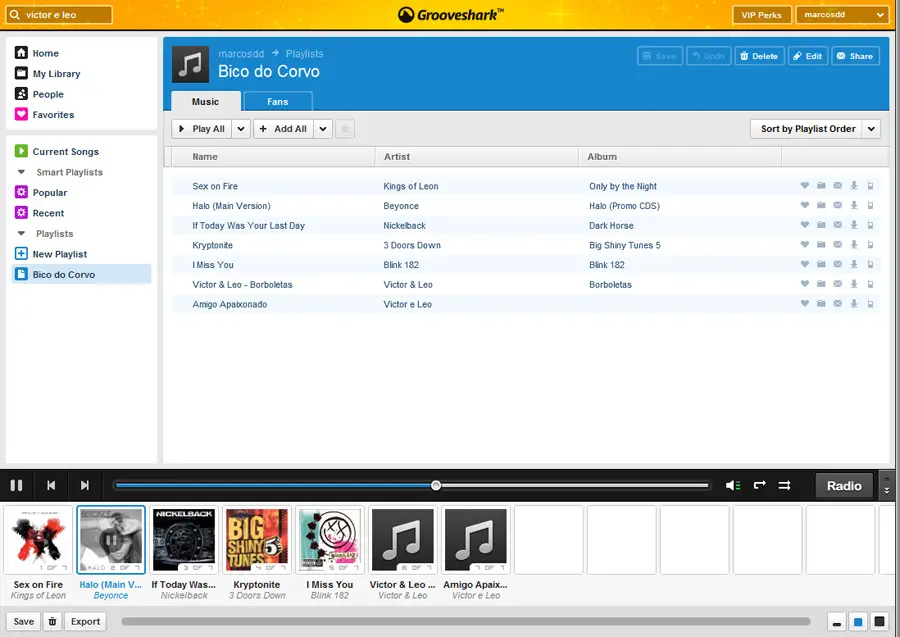
Task: Click the download icon on the Halo row
Action: [x=854, y=205]
